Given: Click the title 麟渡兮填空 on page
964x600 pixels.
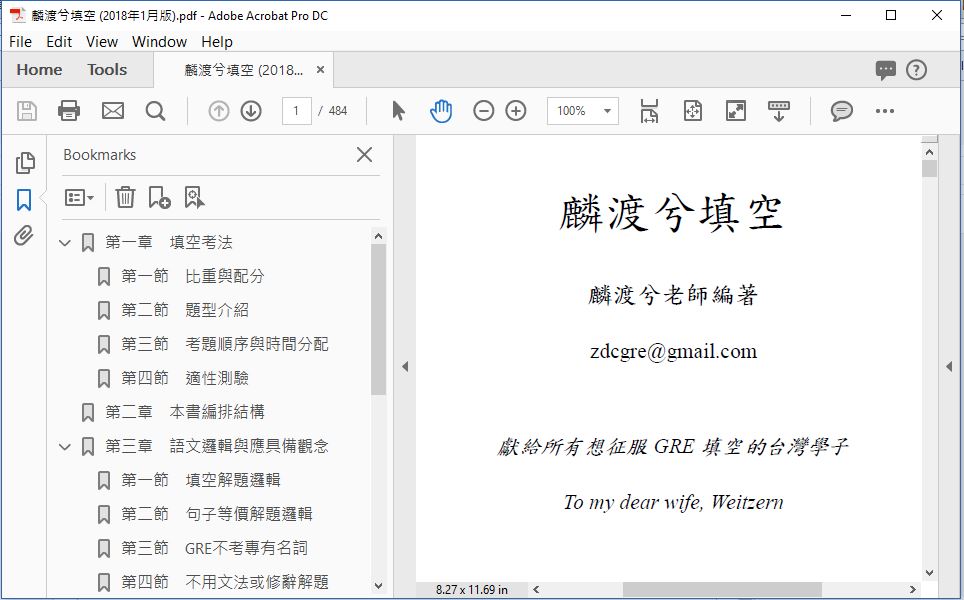Looking at the screenshot, I should (x=671, y=213).
